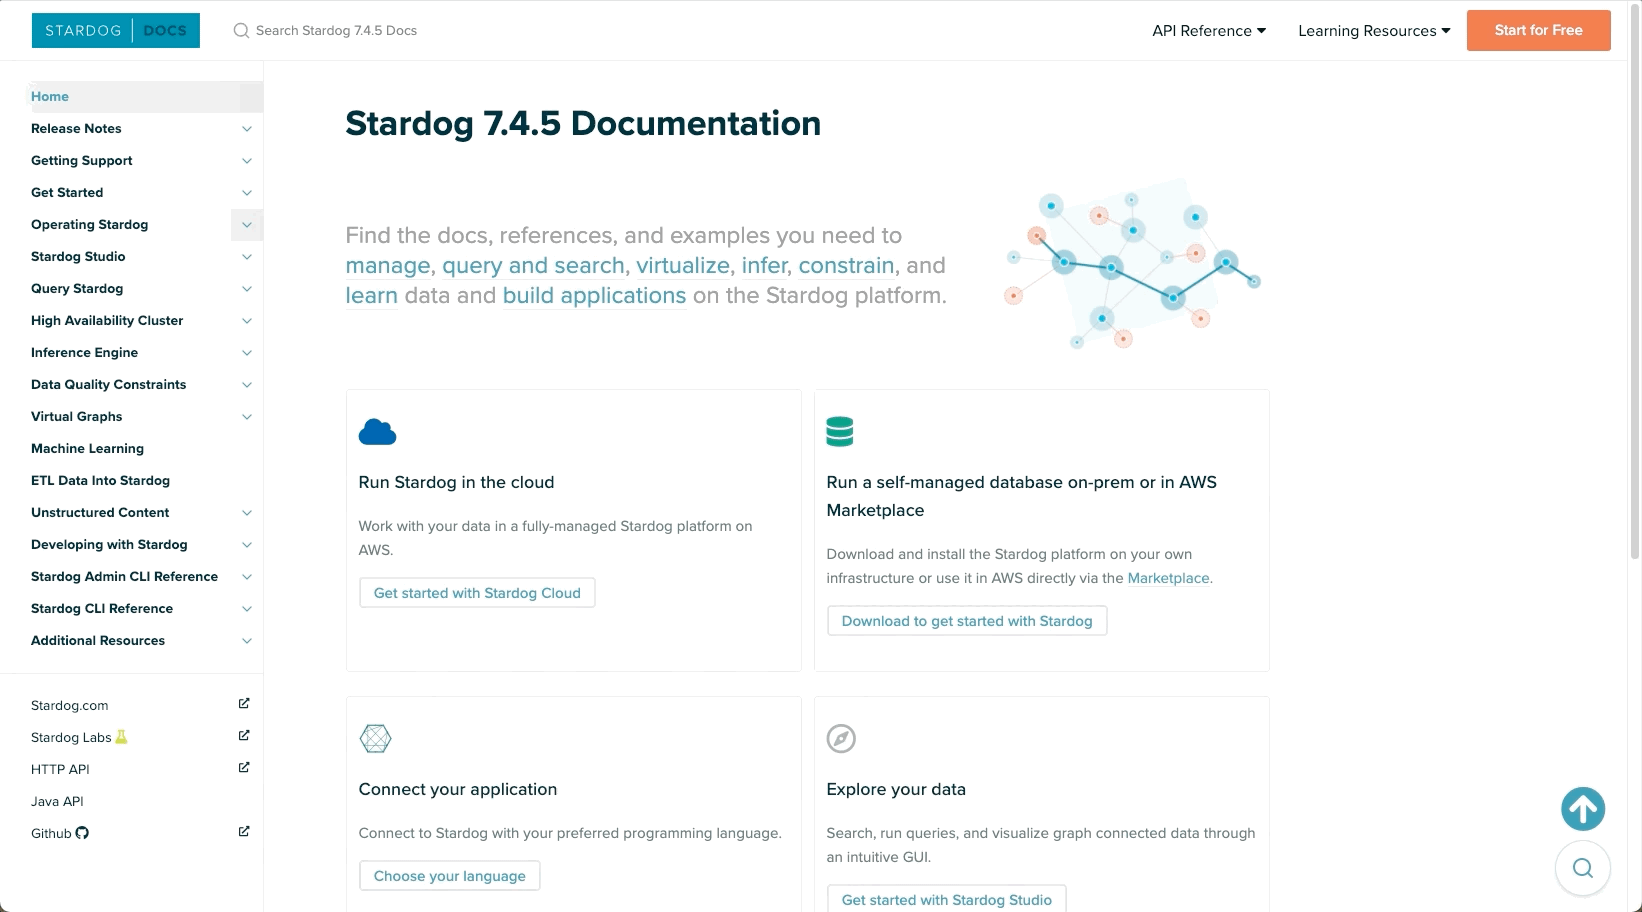1642x912 pixels.
Task: Follow the 'build applications' link
Action: (594, 296)
